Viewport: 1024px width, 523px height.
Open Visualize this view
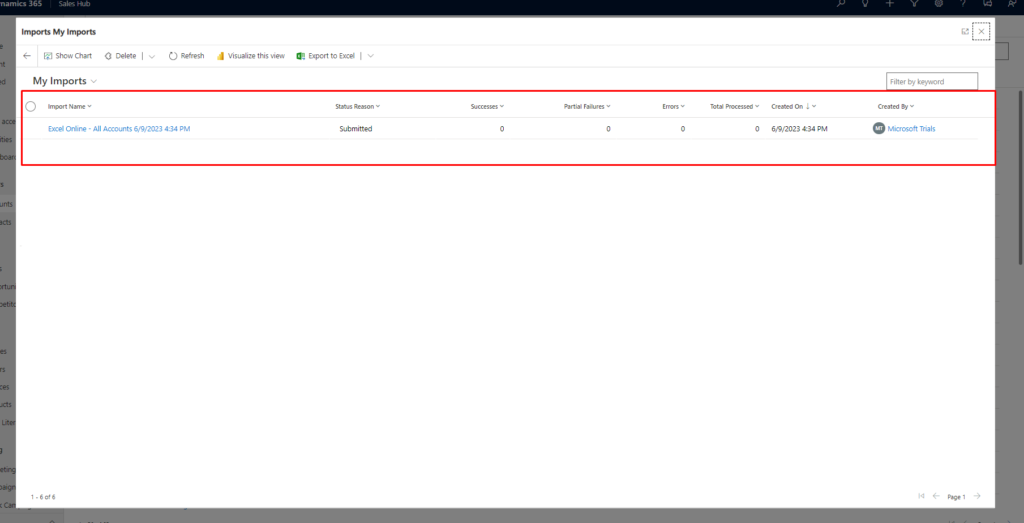[x=250, y=56]
